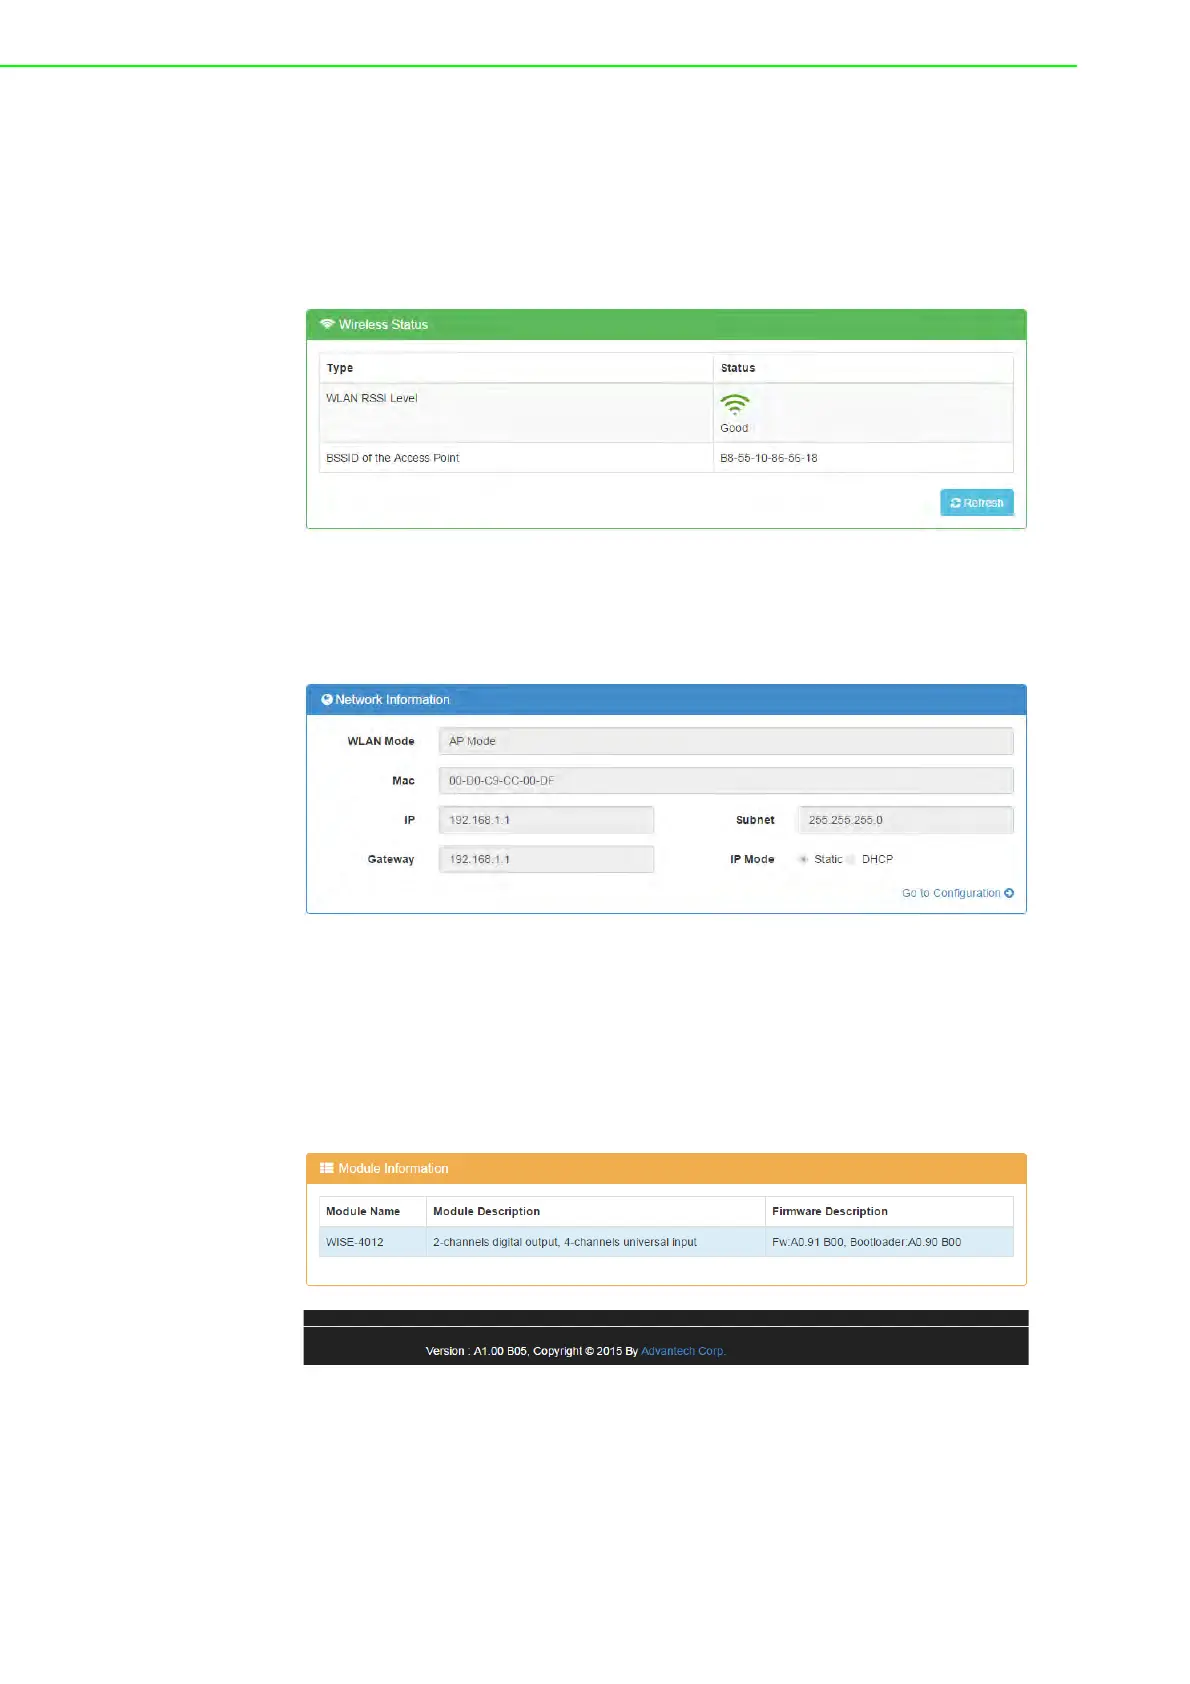Screen dimensions: 1190x1684
Task: Click the Network Information panel title
Action: (392, 699)
